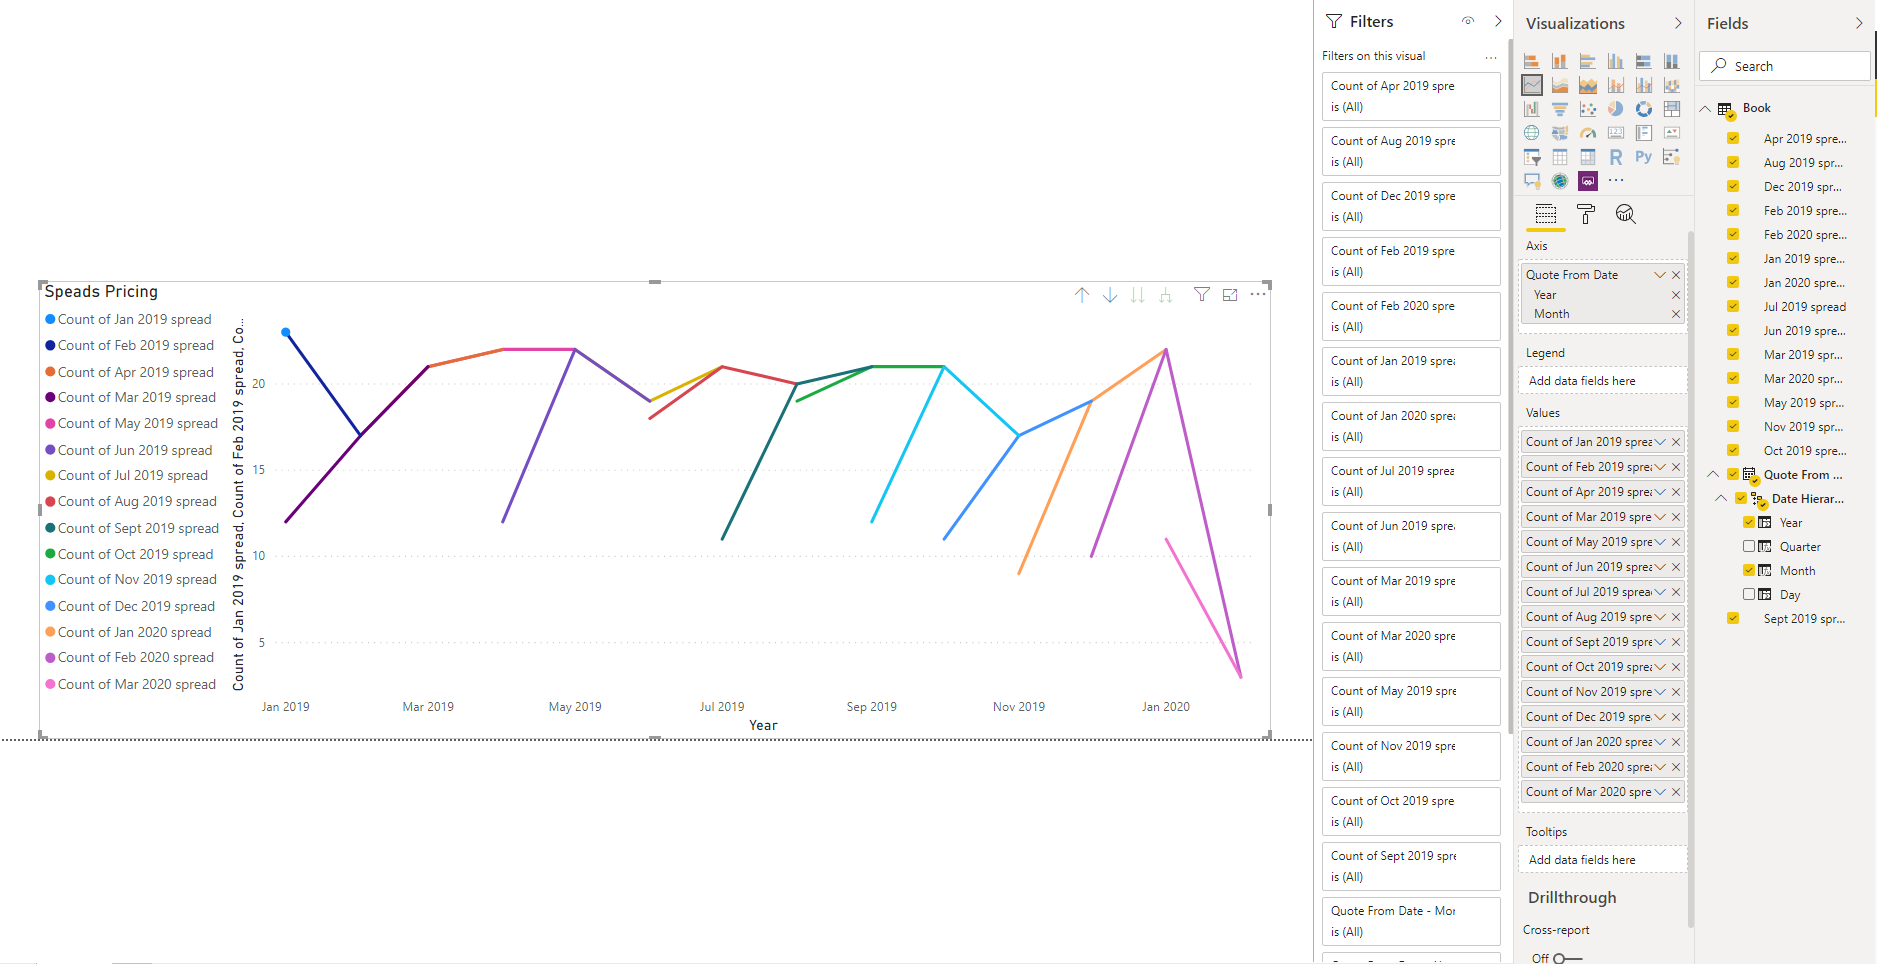Collapse the Filters pane chevron
Screen dimensions: 1877x964
1498,21
